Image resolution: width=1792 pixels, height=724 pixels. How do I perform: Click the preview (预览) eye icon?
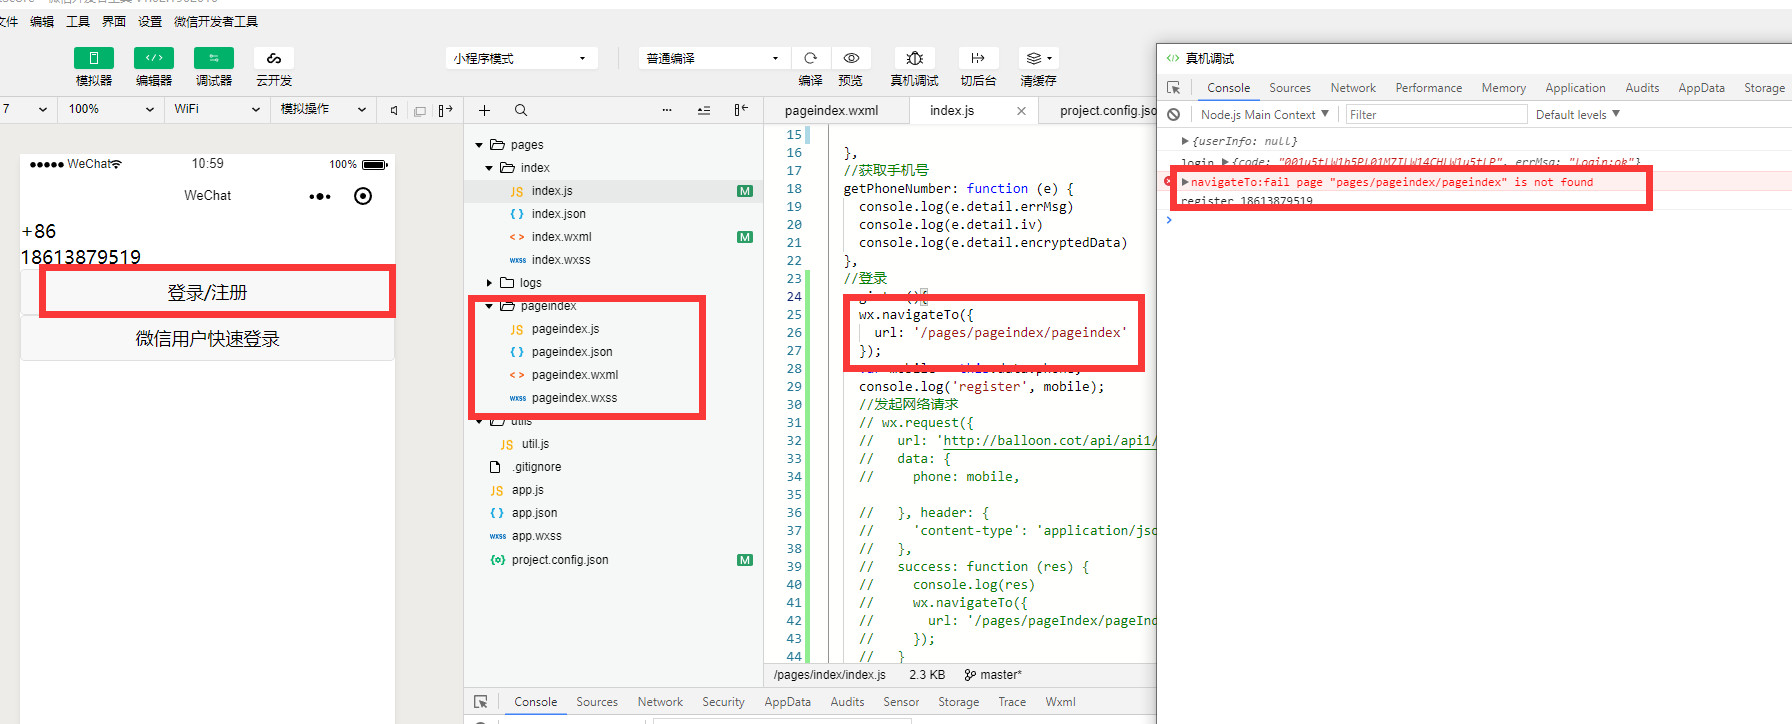[x=851, y=58]
